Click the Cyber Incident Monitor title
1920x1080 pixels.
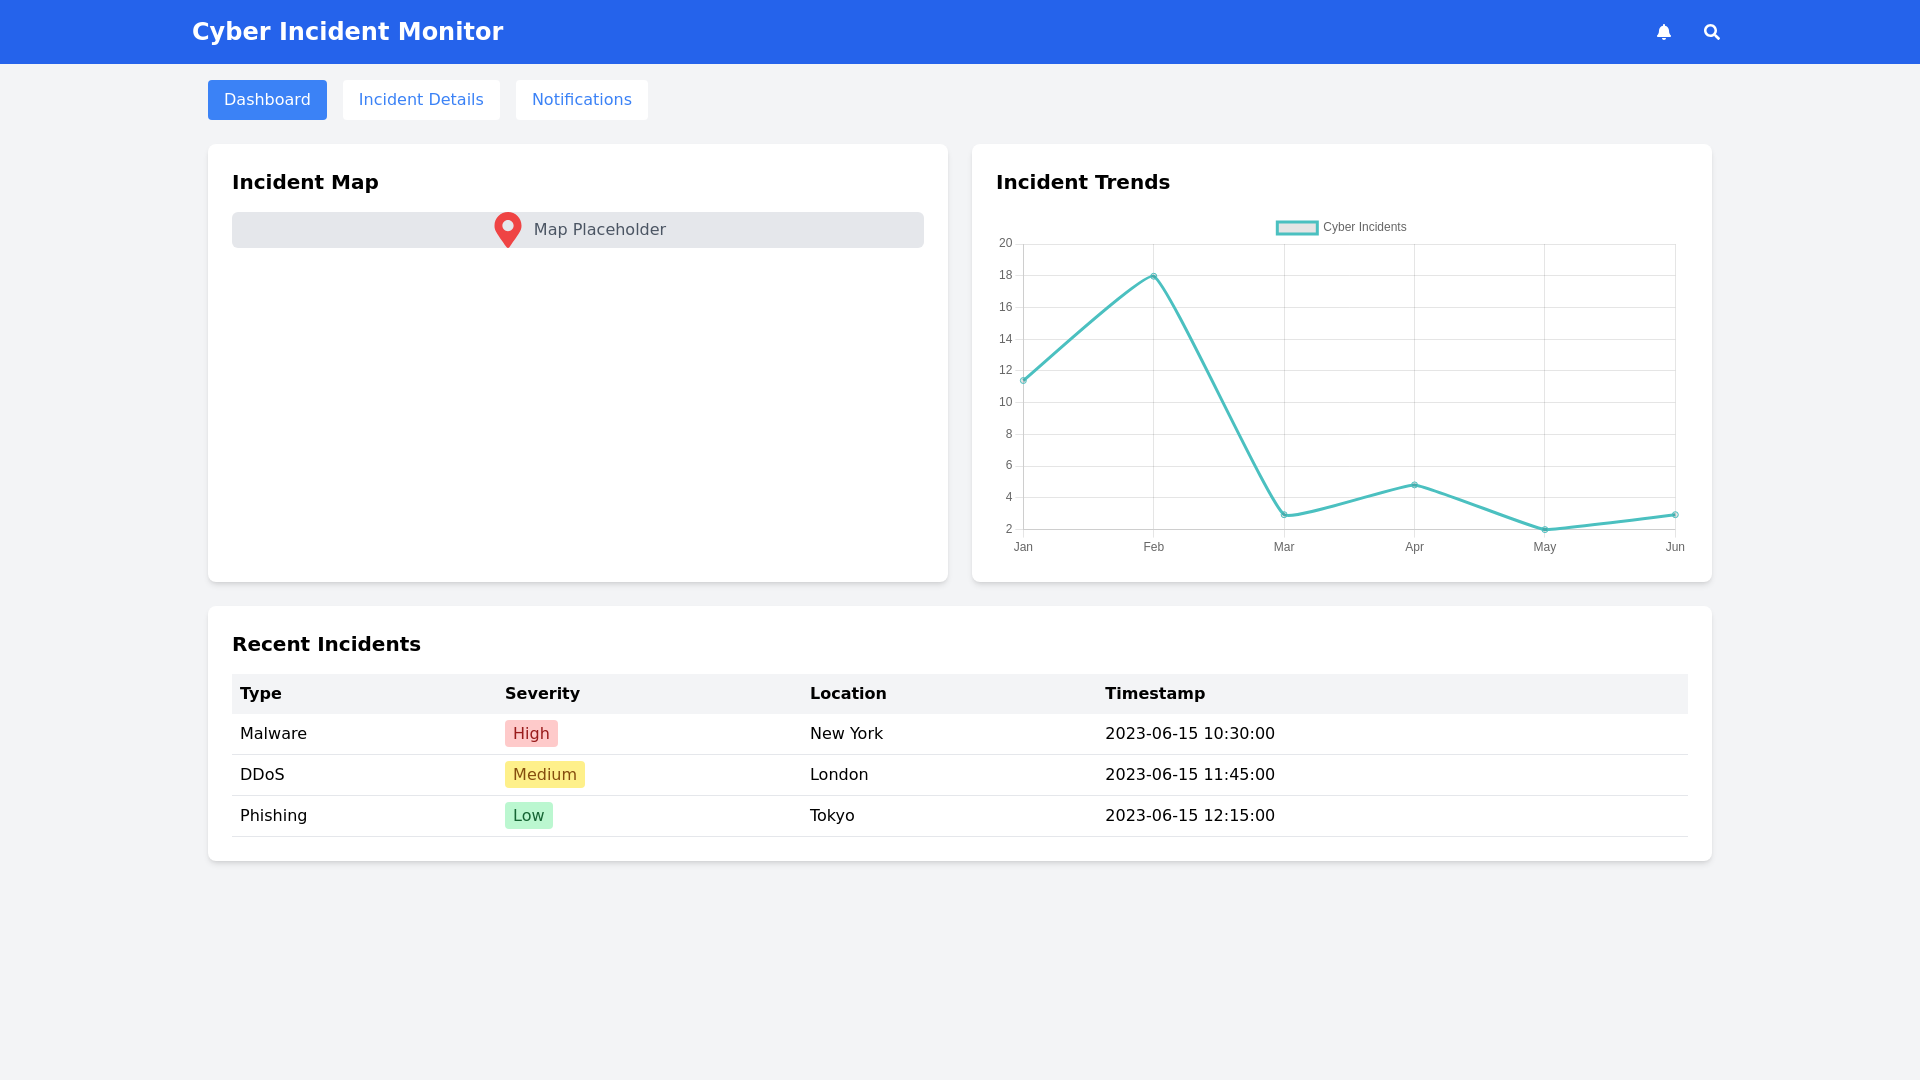pyautogui.click(x=347, y=32)
